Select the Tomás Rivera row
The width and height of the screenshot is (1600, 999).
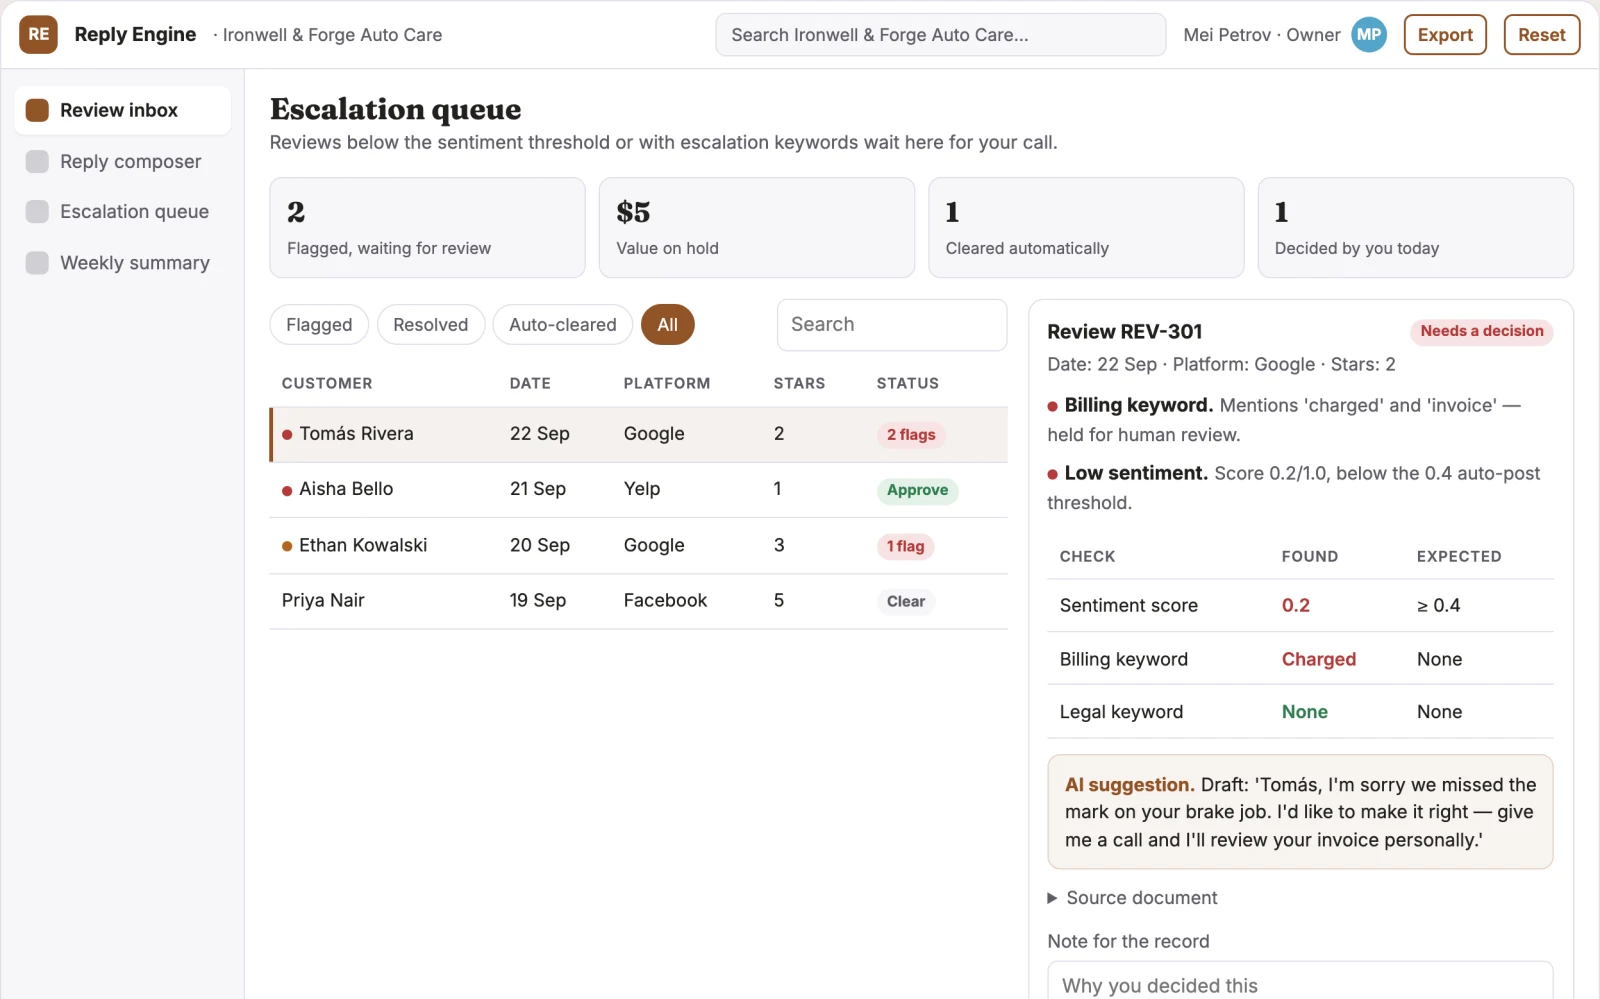pos(639,434)
